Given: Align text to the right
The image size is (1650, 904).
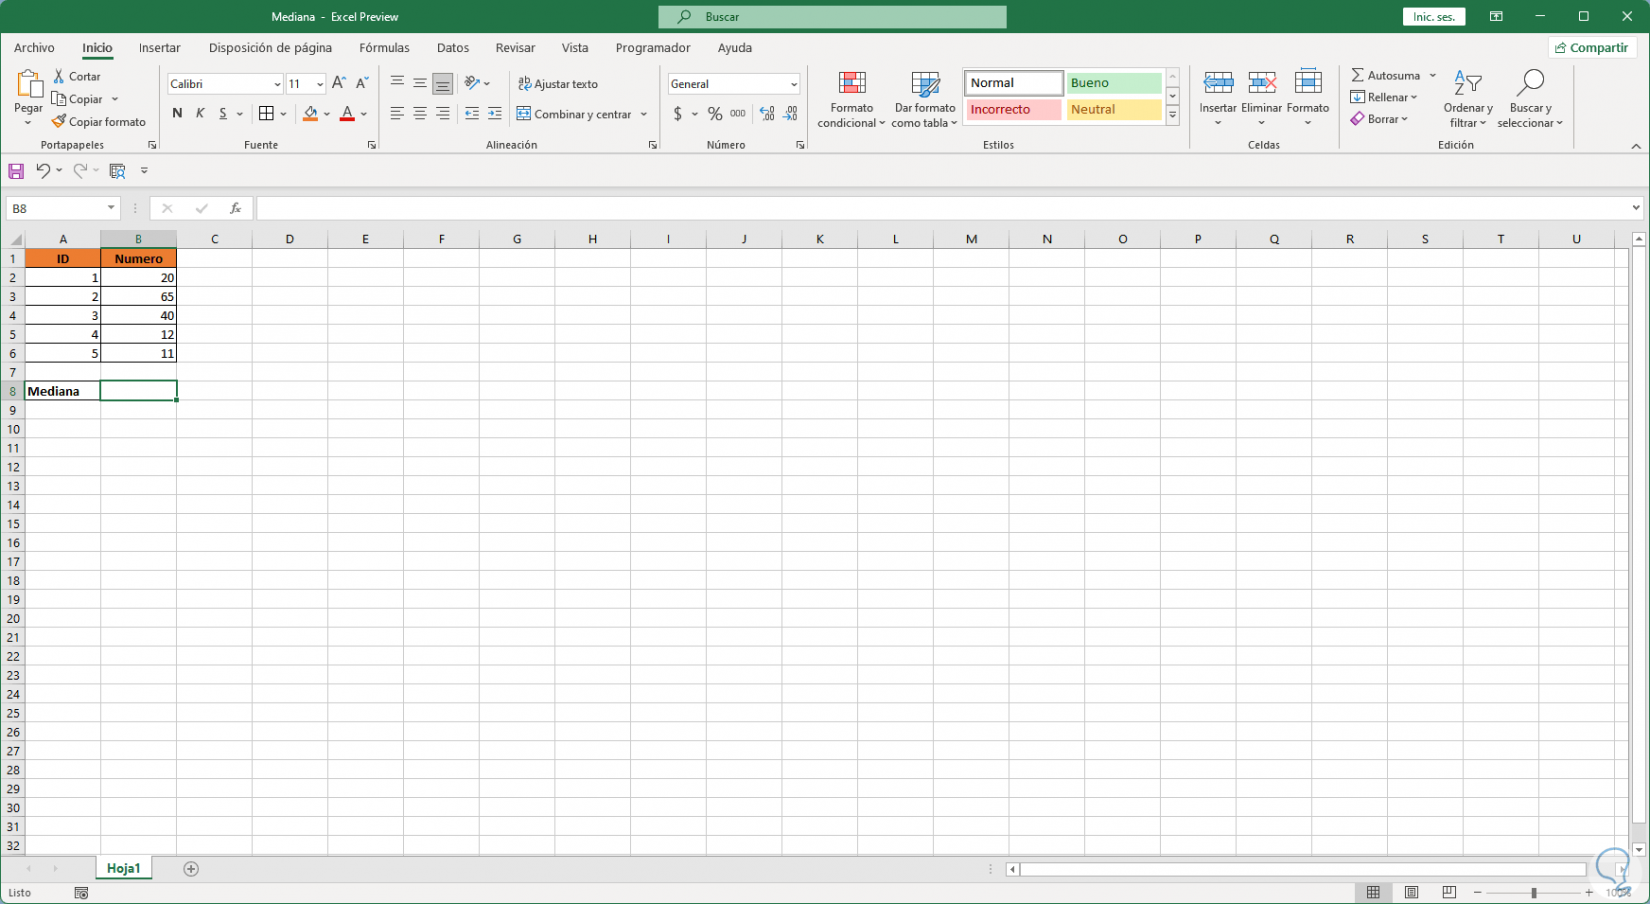Looking at the screenshot, I should point(443,114).
